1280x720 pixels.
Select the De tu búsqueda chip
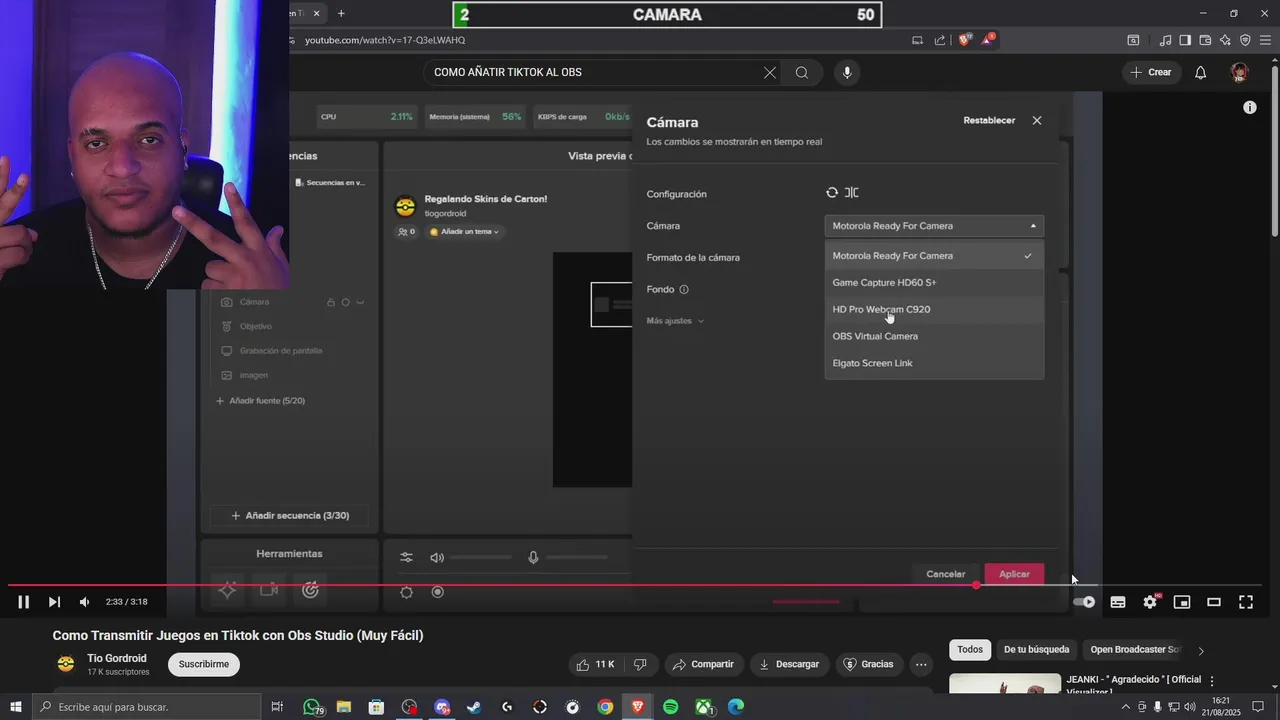[x=1037, y=650]
